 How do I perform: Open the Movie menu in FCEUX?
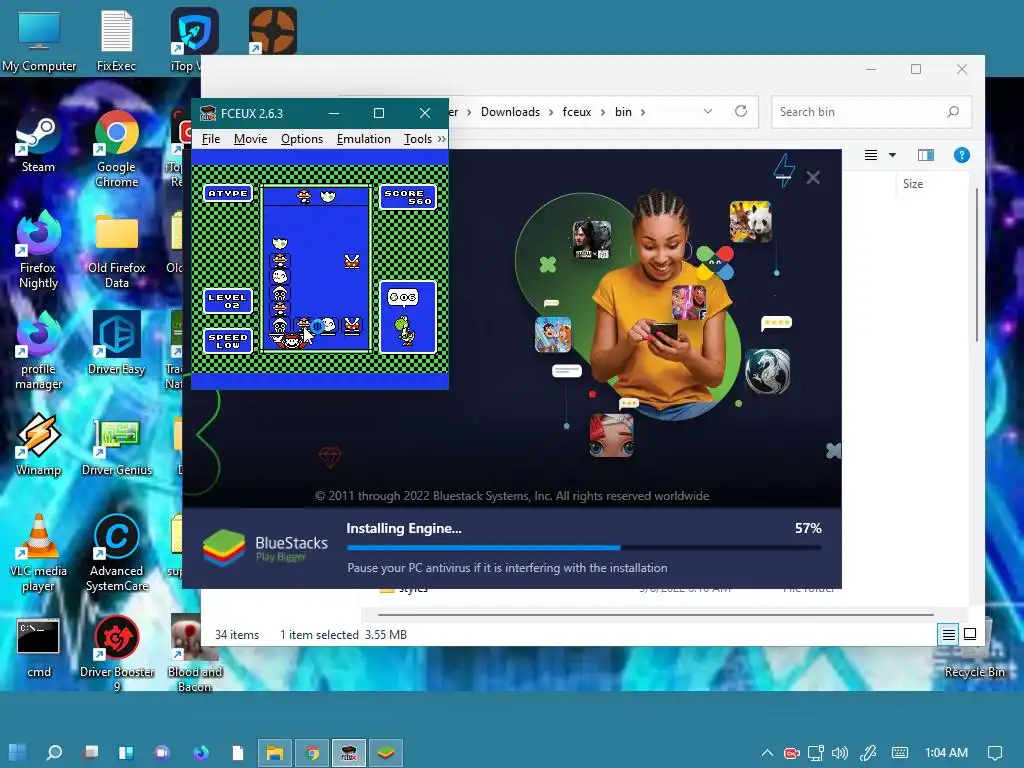point(251,139)
